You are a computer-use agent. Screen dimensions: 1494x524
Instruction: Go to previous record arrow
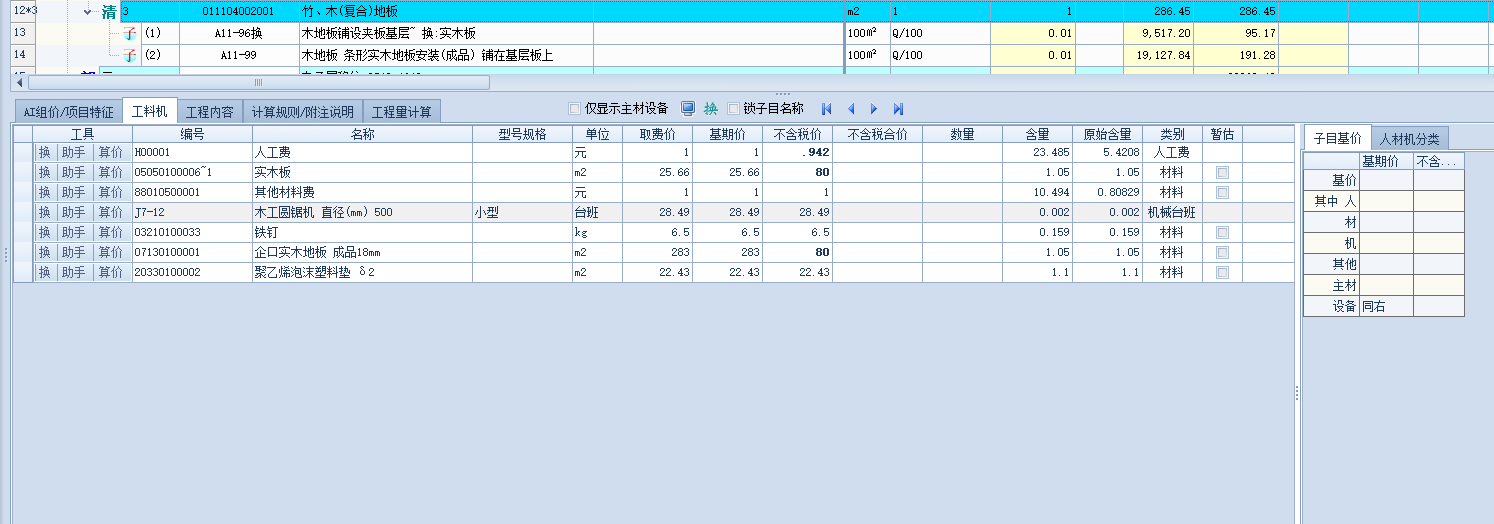(851, 109)
